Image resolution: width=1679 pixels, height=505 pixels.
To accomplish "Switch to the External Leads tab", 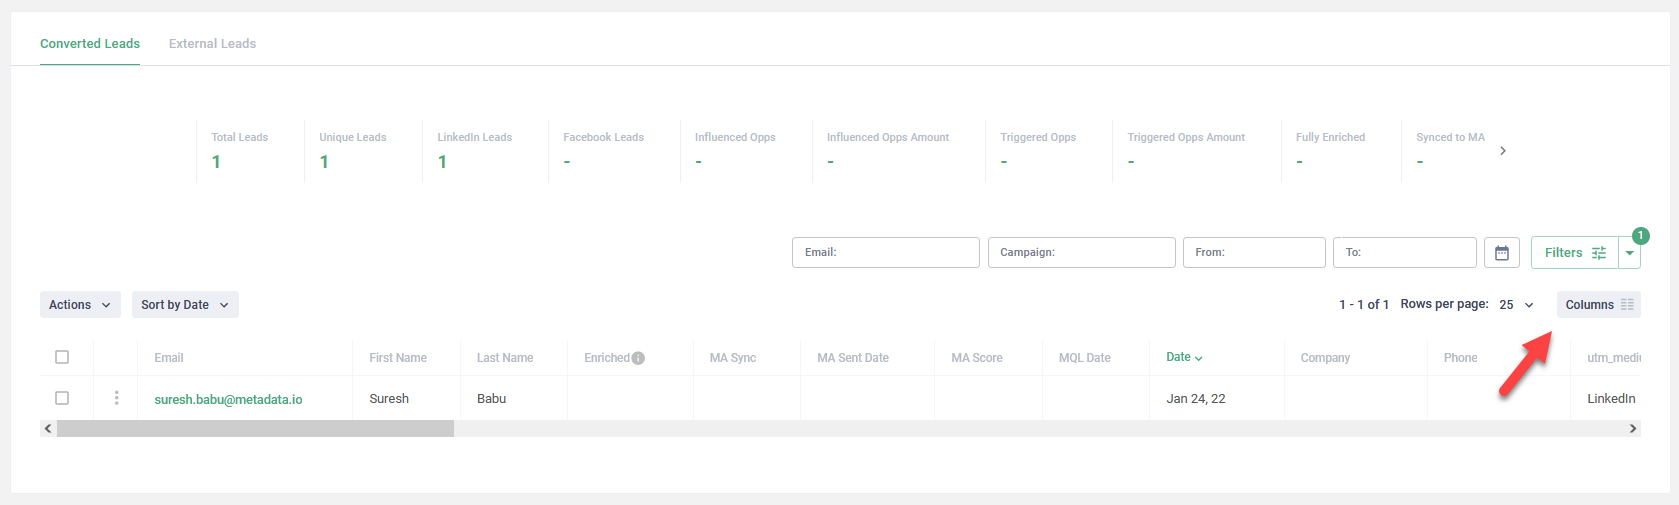I will (x=212, y=44).
